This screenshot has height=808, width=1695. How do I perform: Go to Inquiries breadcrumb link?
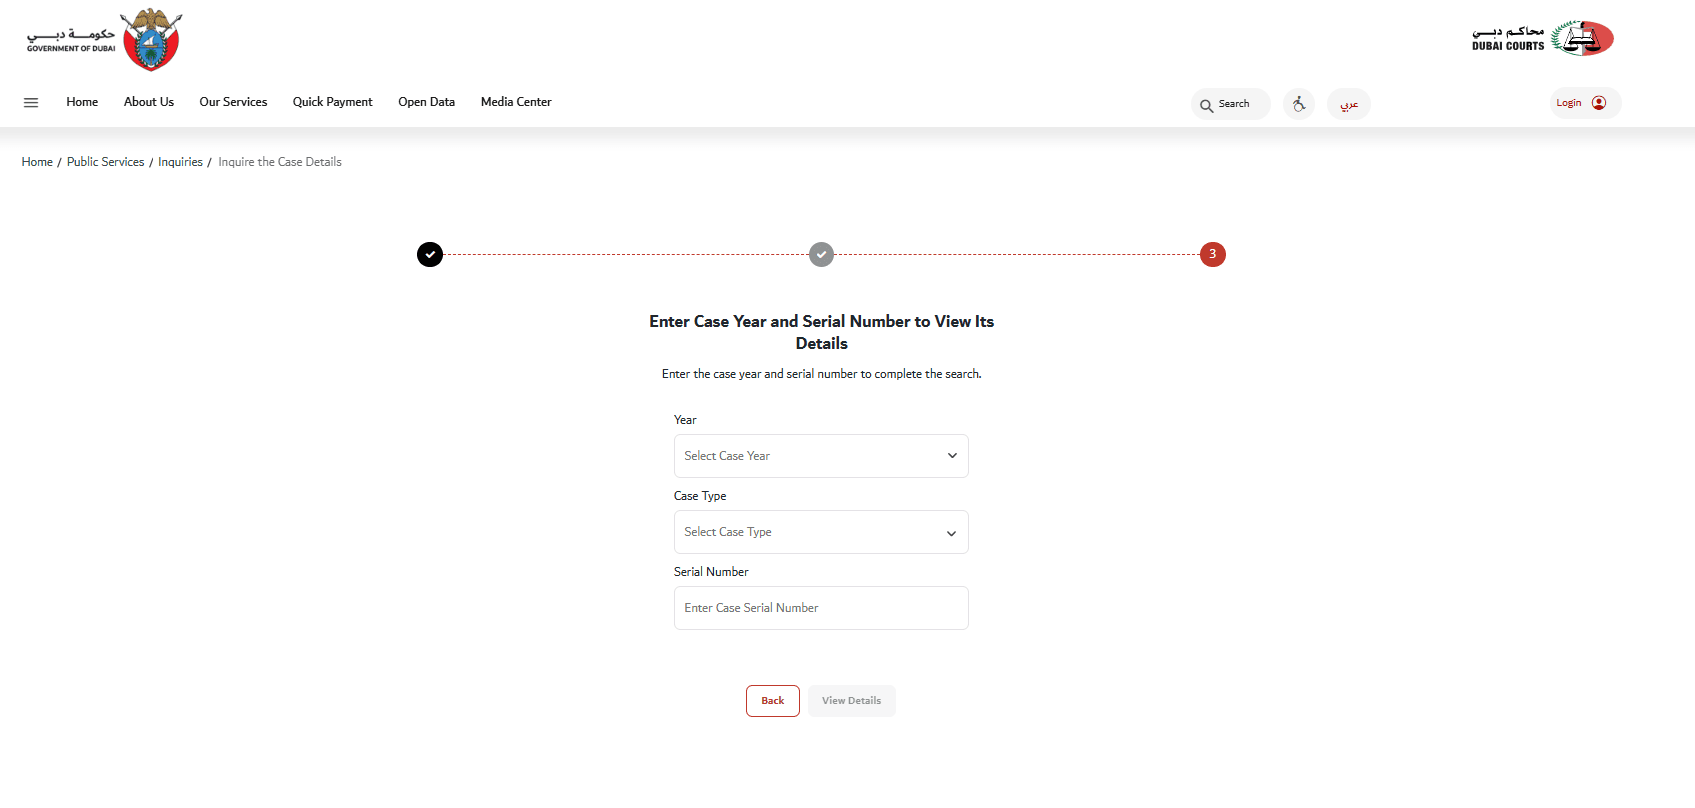[180, 162]
